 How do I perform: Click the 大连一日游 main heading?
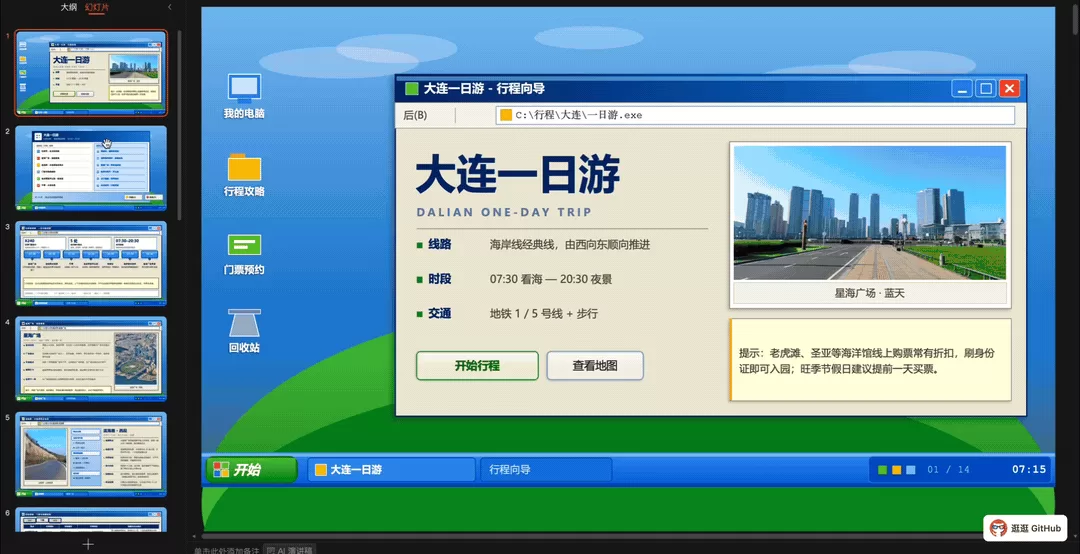518,174
